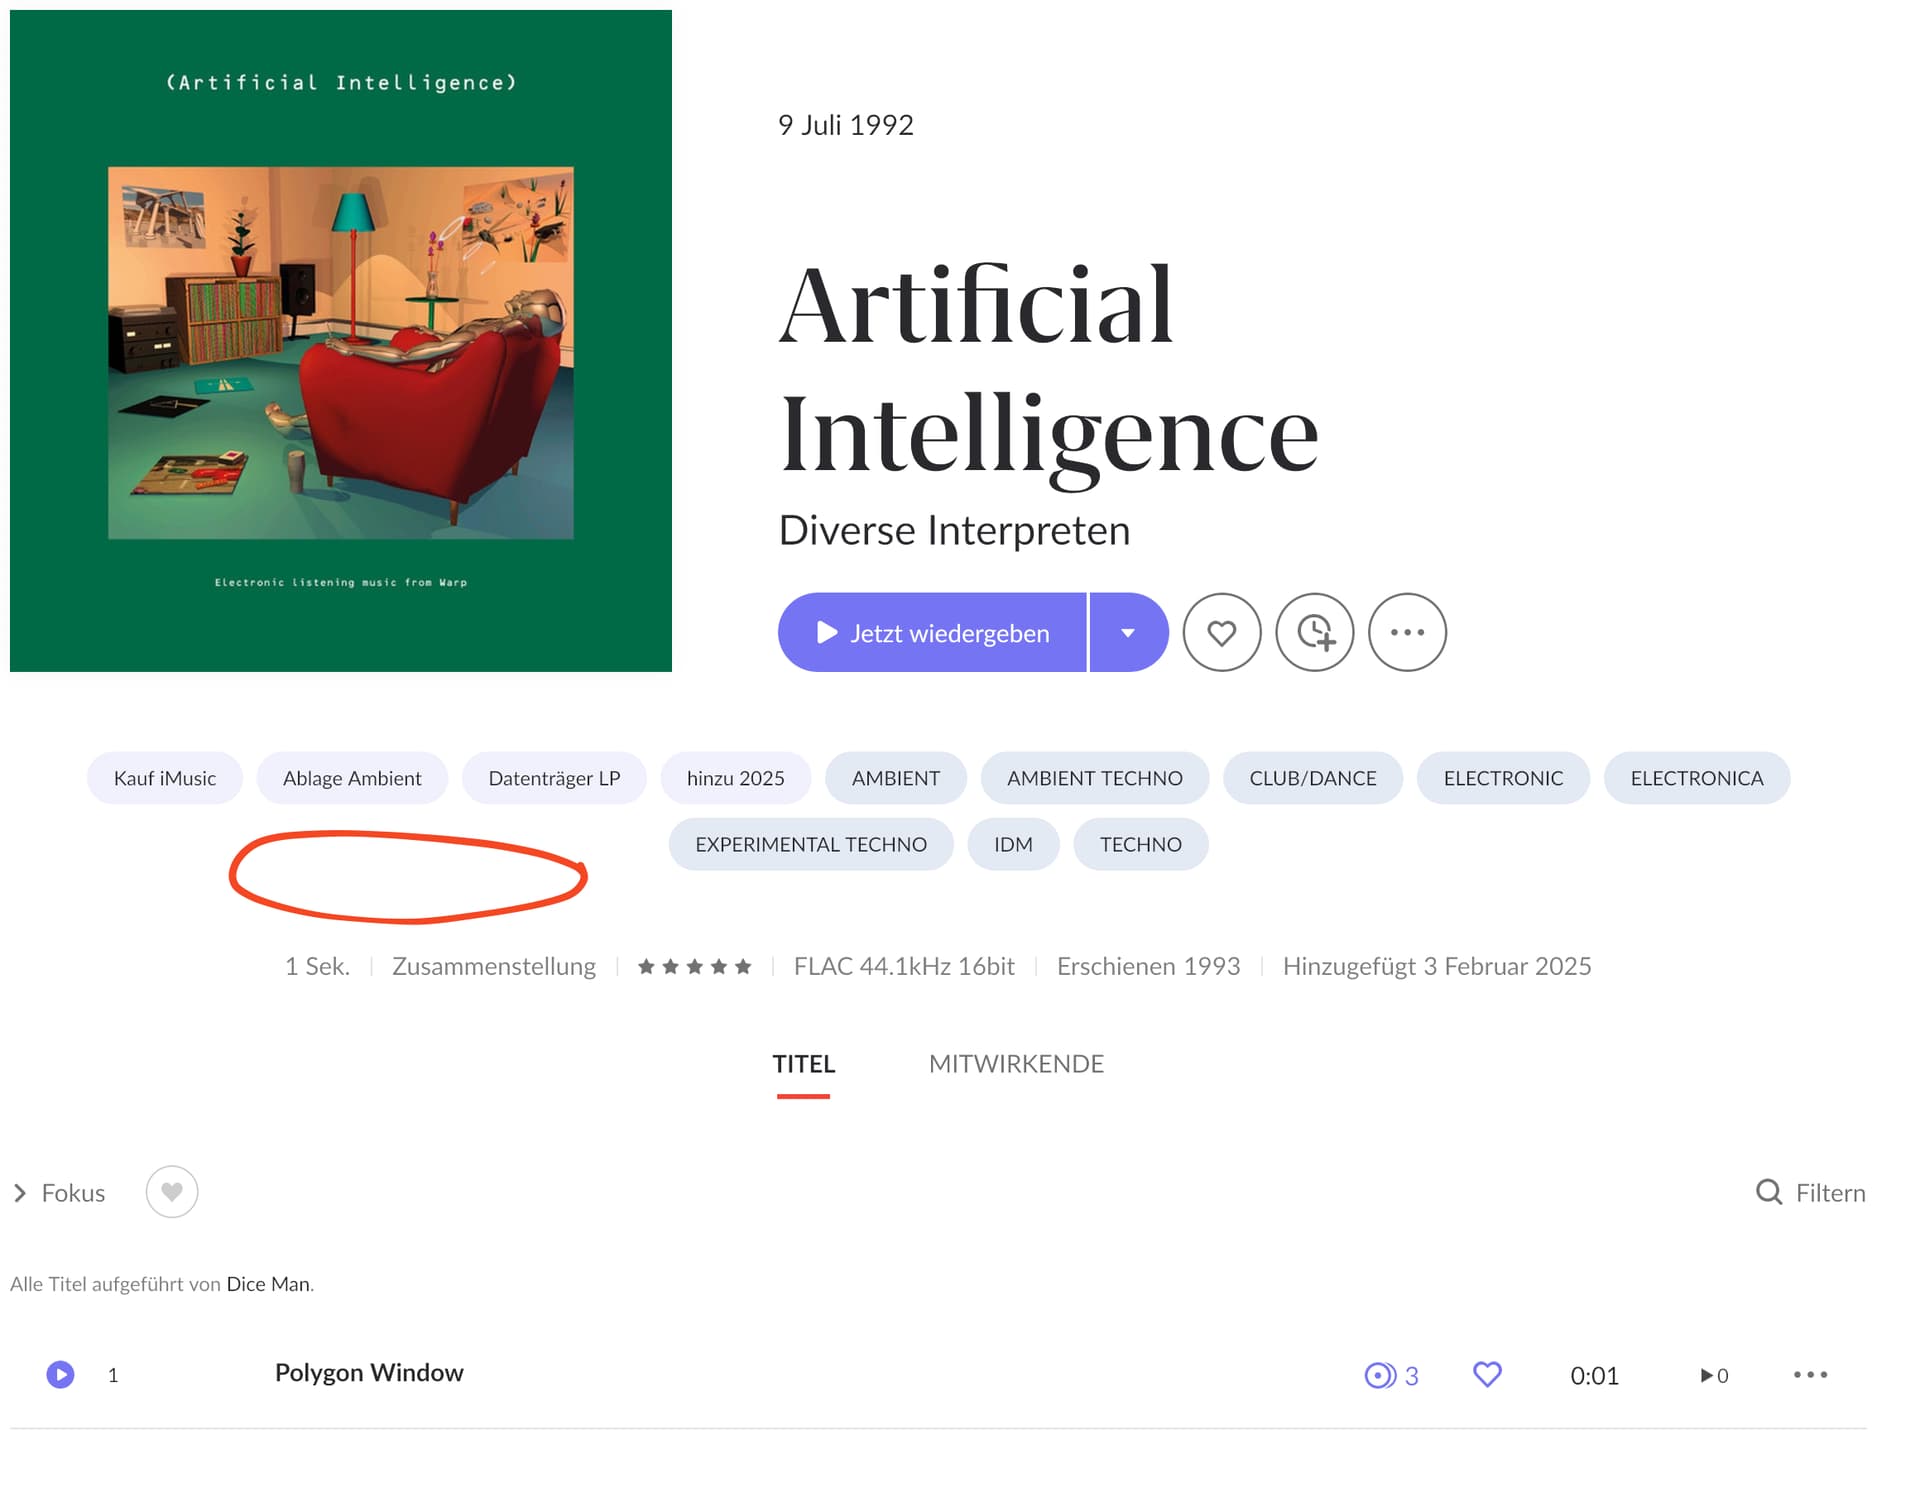This screenshot has width=1920, height=1488.
Task: Toggle the favorite heart on Polygon Window
Action: (x=1487, y=1375)
